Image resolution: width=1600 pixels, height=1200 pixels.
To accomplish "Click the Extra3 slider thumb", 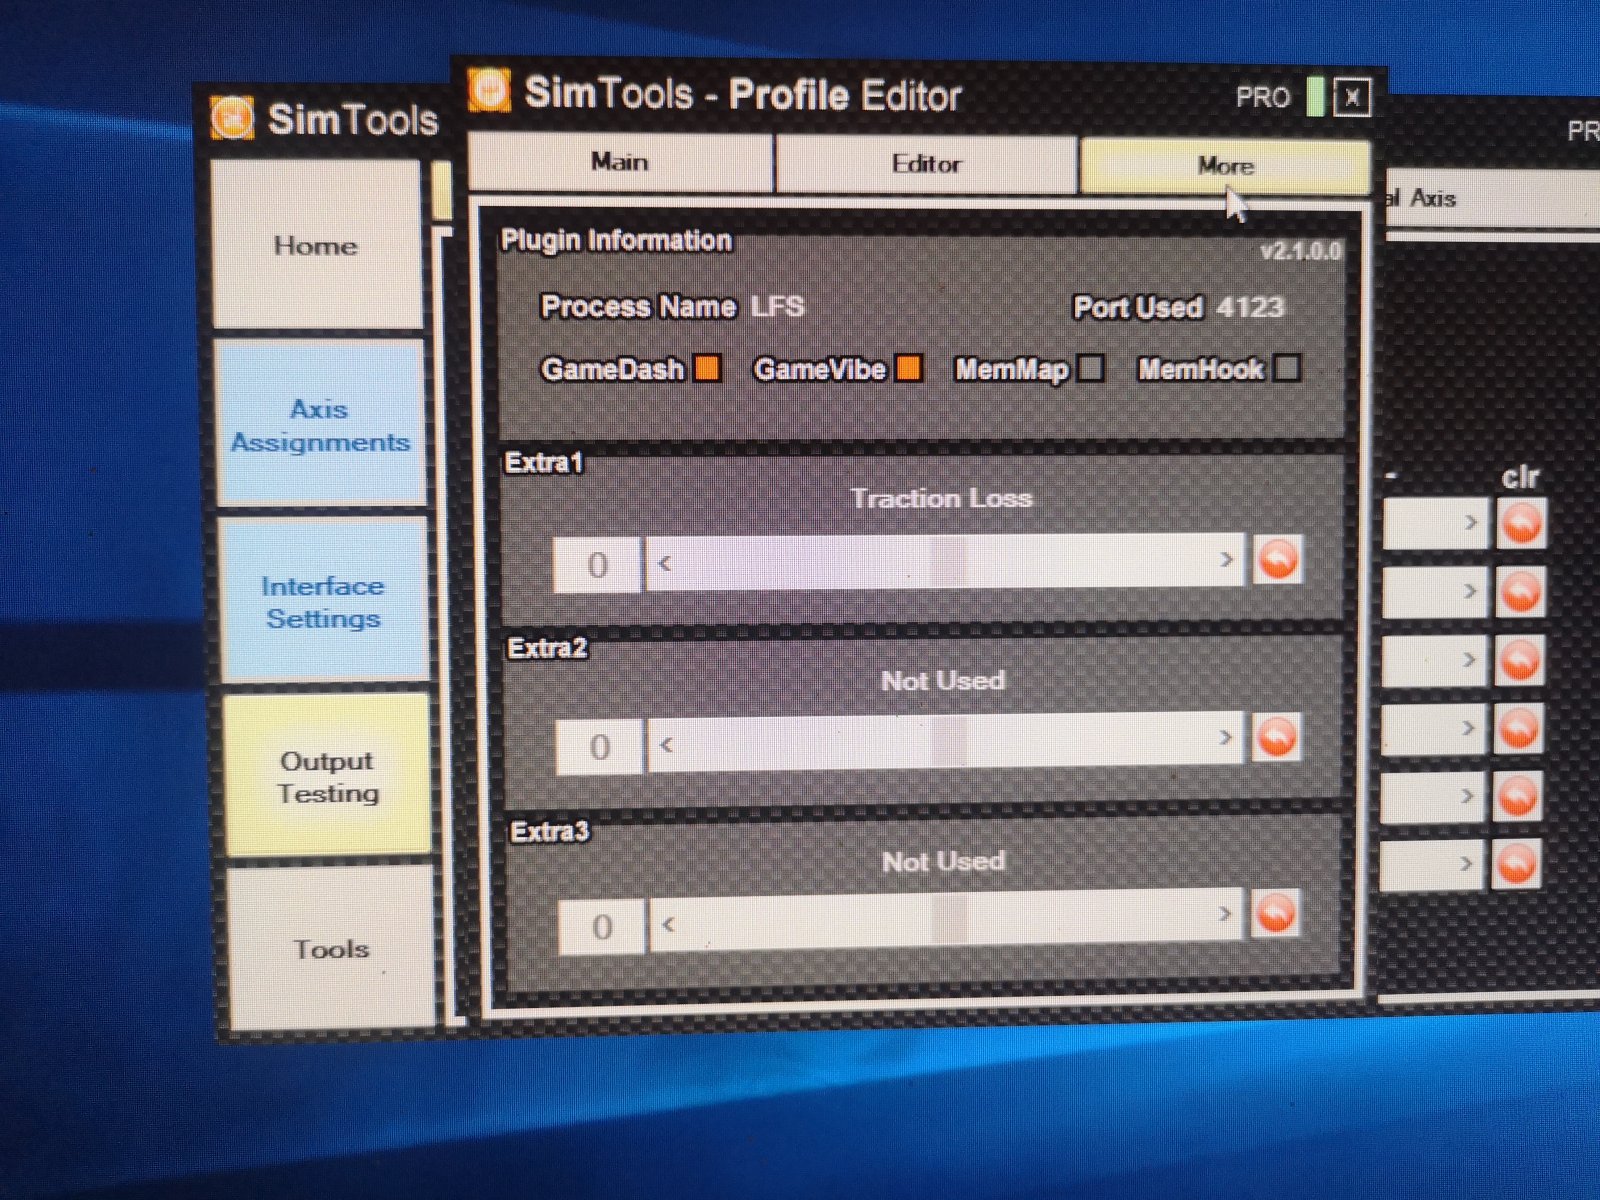I will coord(950,920).
